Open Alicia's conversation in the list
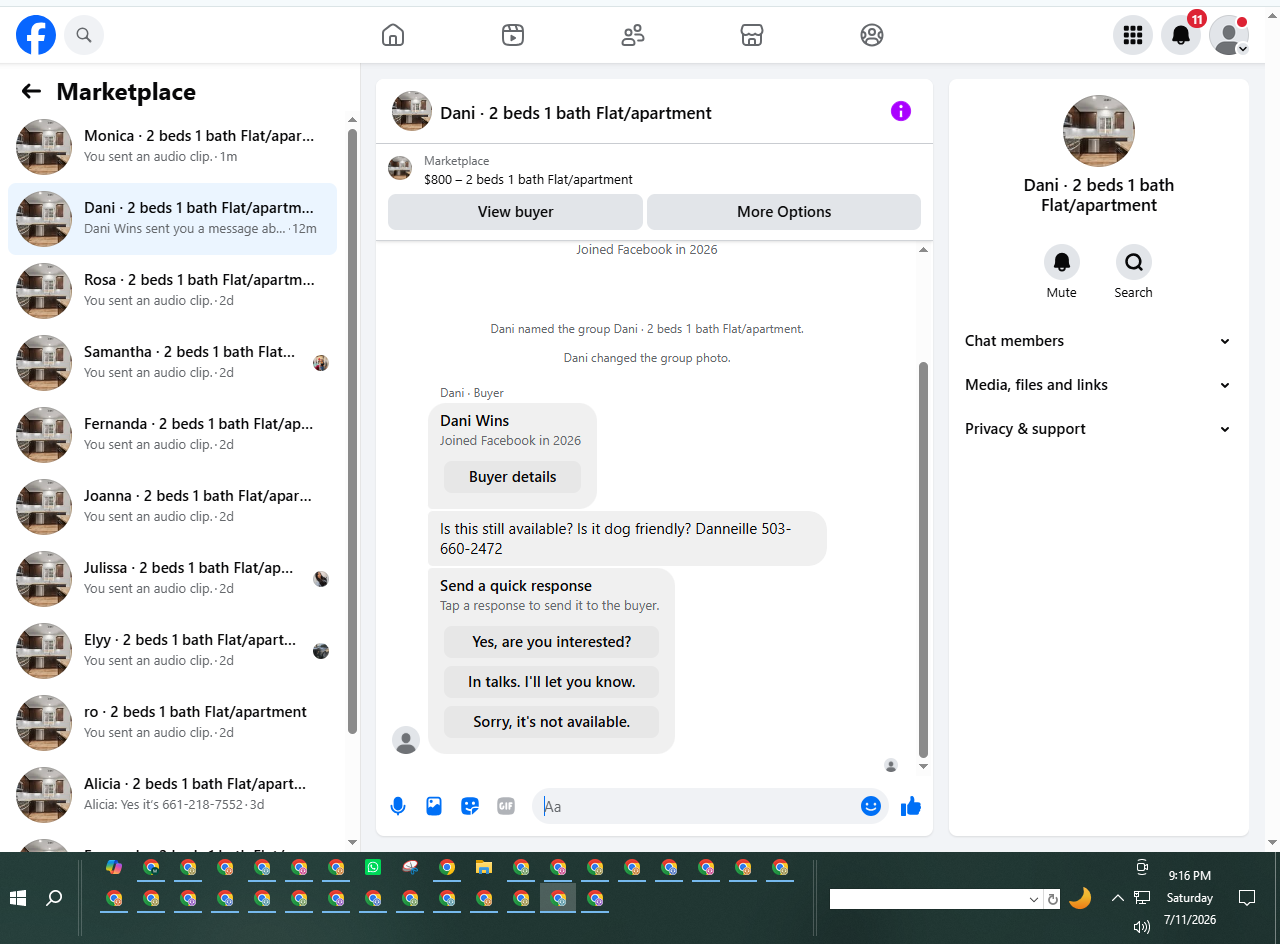 point(172,795)
